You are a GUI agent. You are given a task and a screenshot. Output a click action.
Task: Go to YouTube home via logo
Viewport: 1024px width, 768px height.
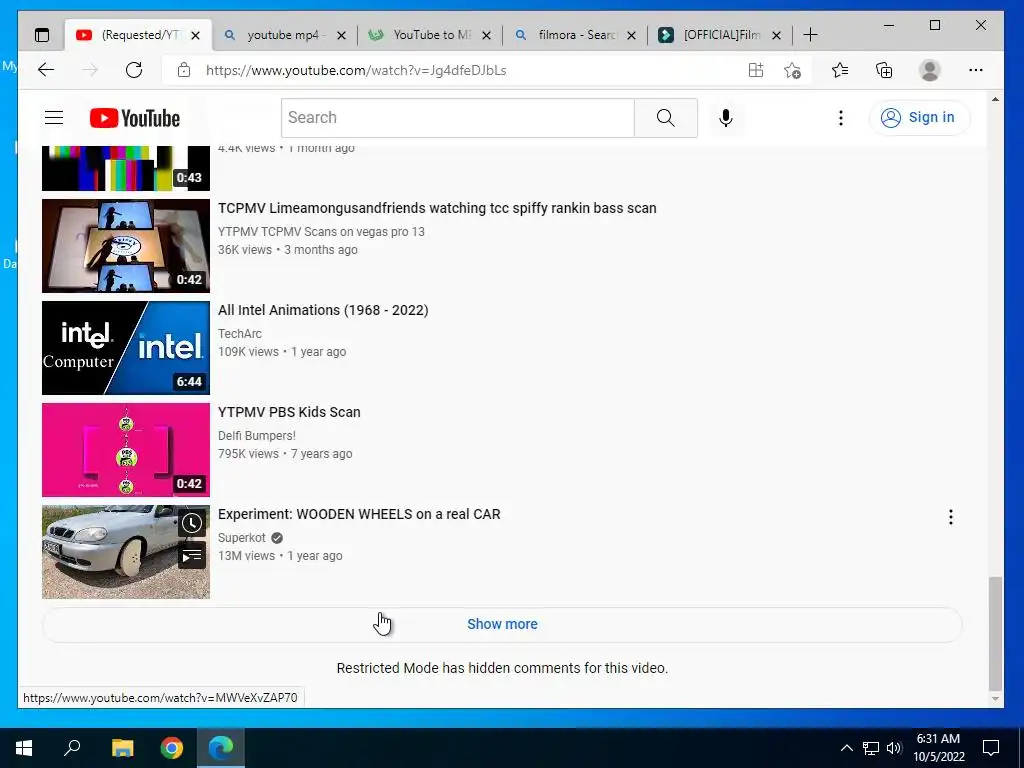coord(135,118)
